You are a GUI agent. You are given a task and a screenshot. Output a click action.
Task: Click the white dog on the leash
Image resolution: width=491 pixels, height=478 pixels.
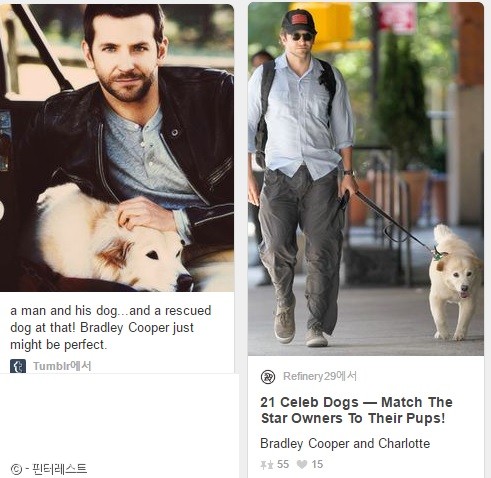coord(456,282)
